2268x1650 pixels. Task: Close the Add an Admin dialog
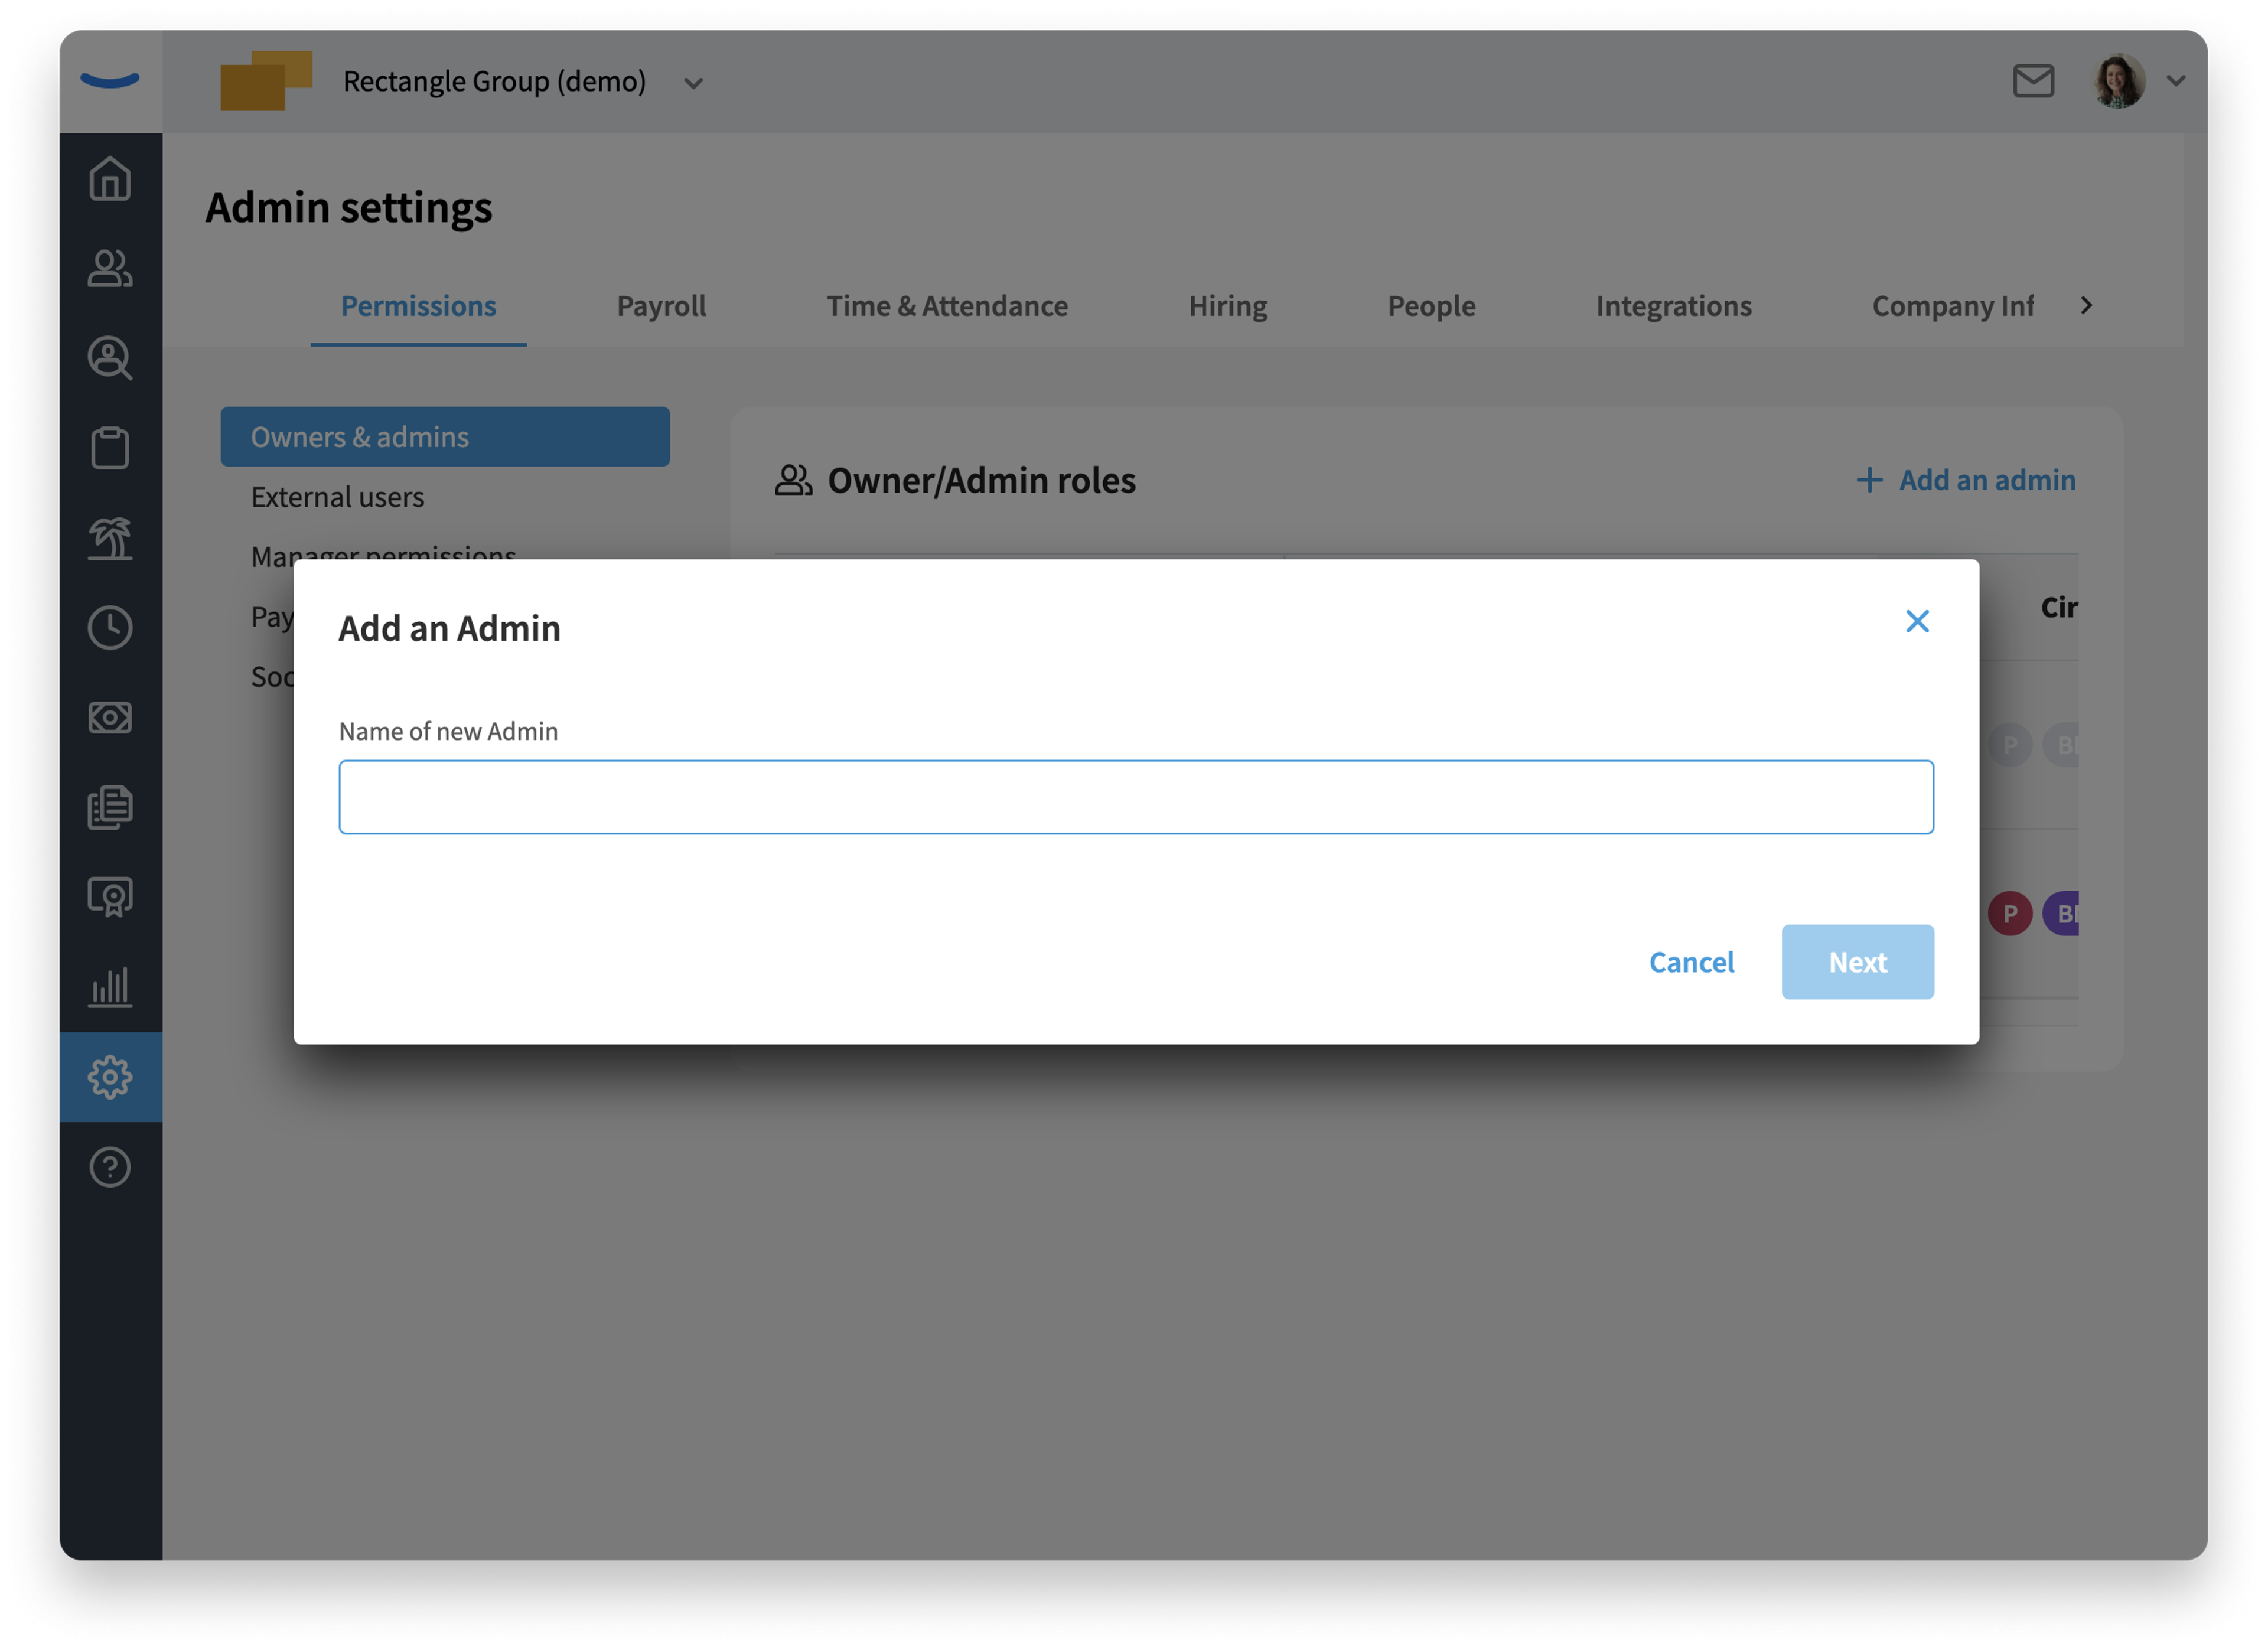pyautogui.click(x=1916, y=621)
